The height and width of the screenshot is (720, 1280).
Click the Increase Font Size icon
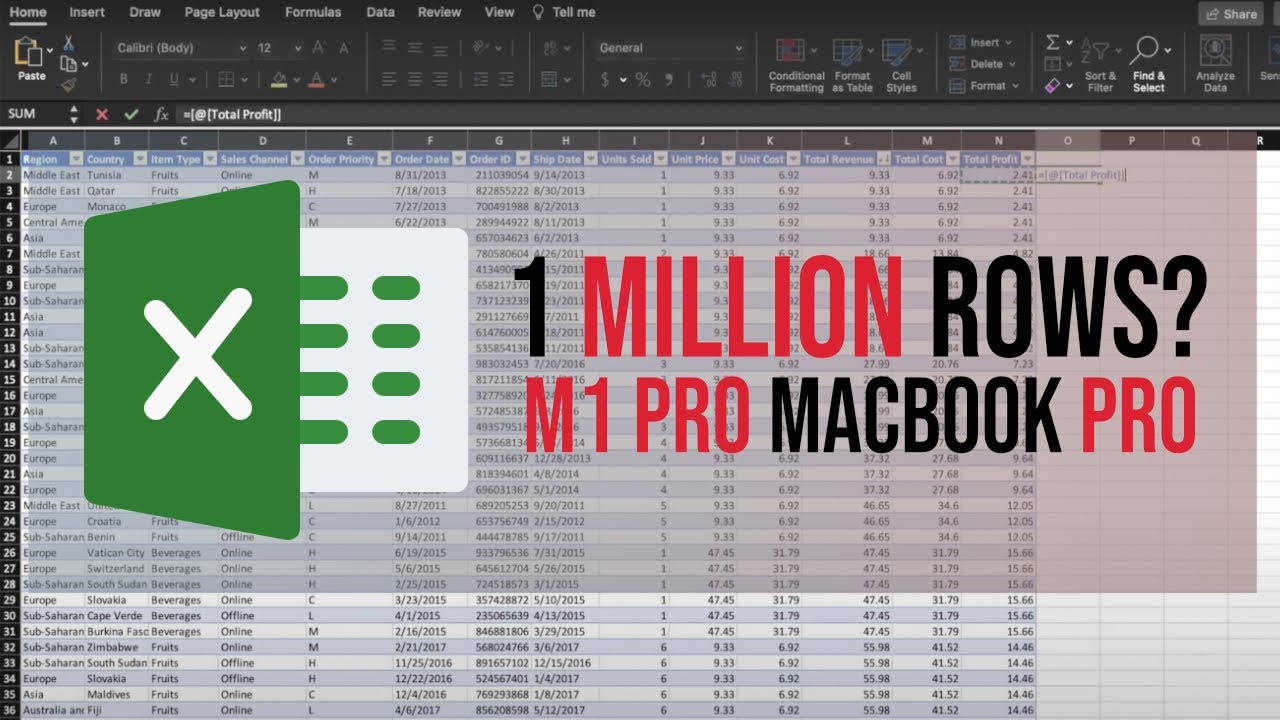[319, 48]
